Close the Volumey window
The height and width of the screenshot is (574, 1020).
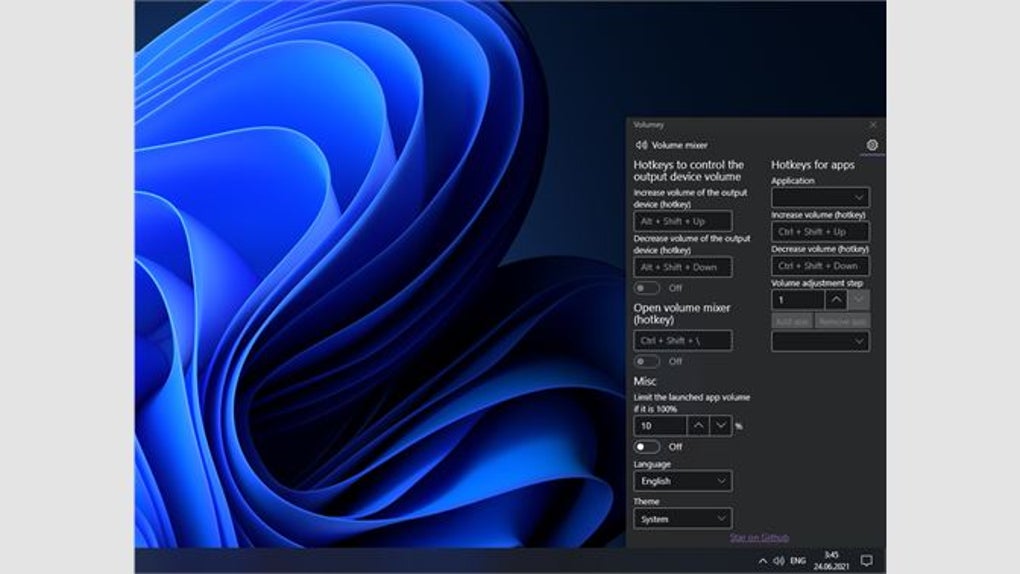tap(873, 124)
